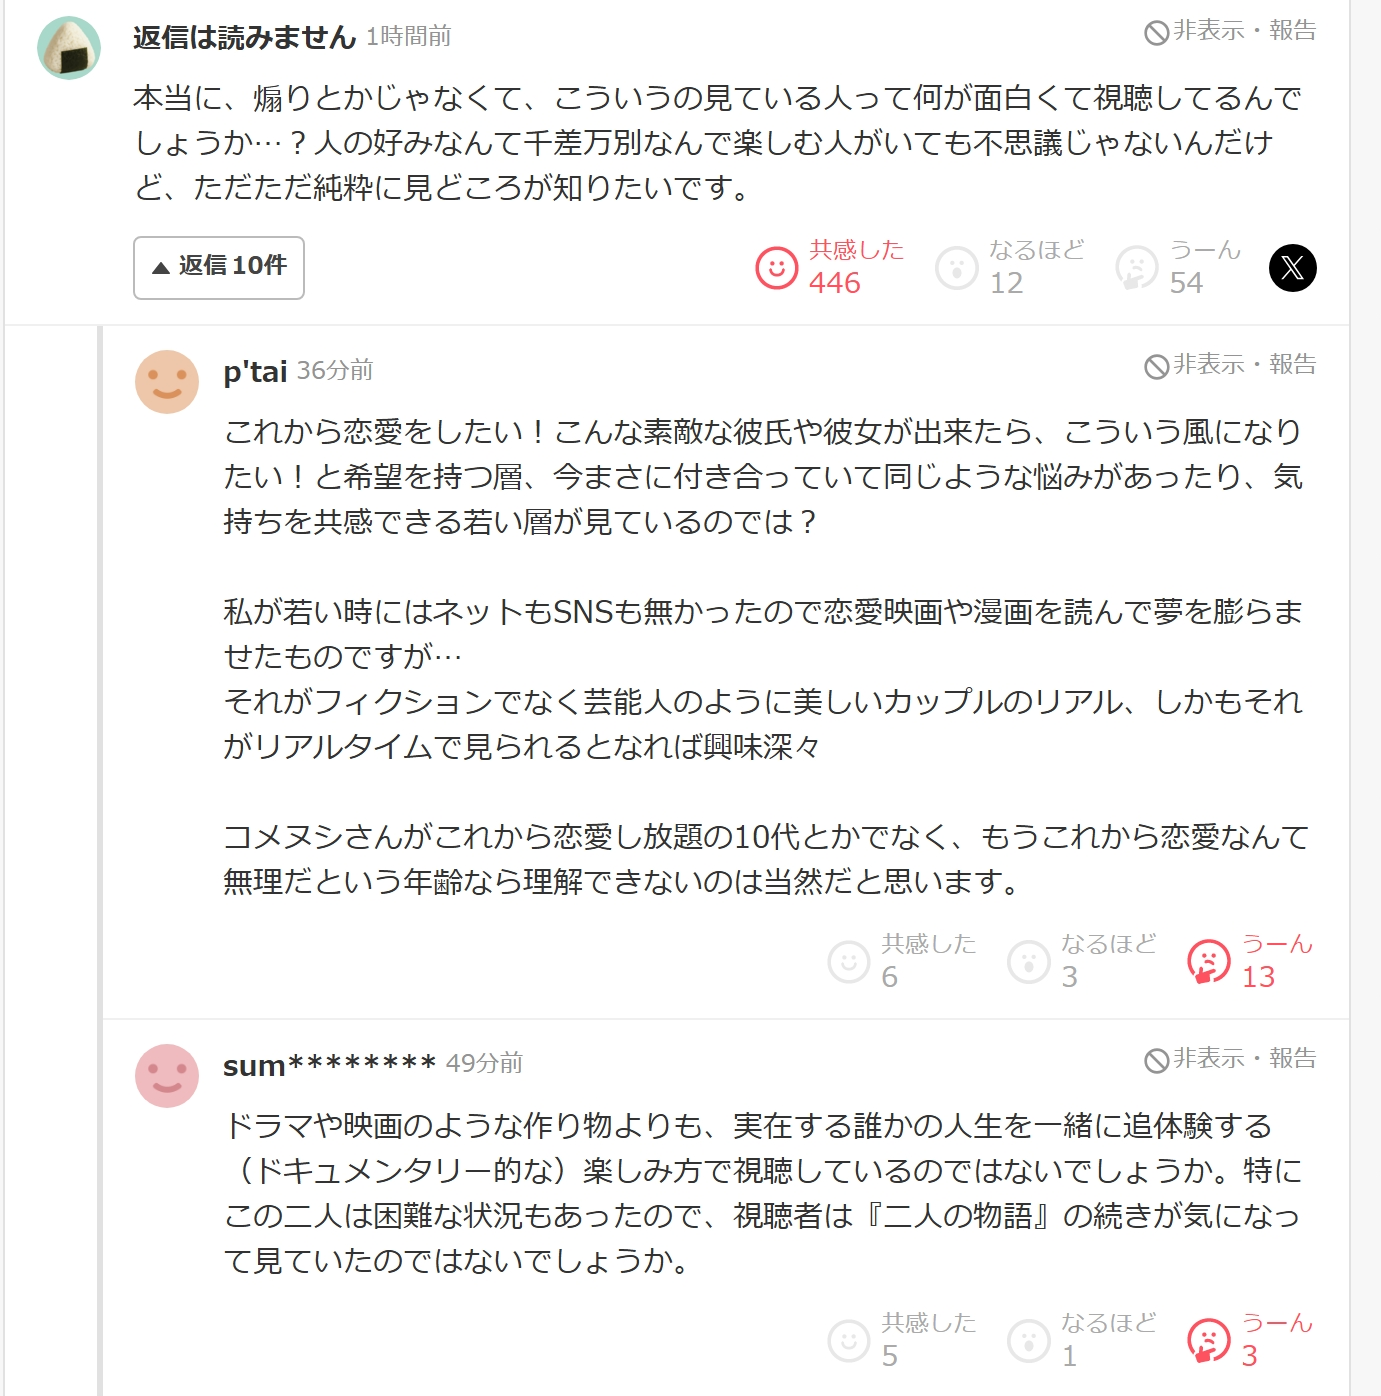Click red うーん icon on p'tai's reply
The width and height of the screenshot is (1381, 1396).
1209,962
